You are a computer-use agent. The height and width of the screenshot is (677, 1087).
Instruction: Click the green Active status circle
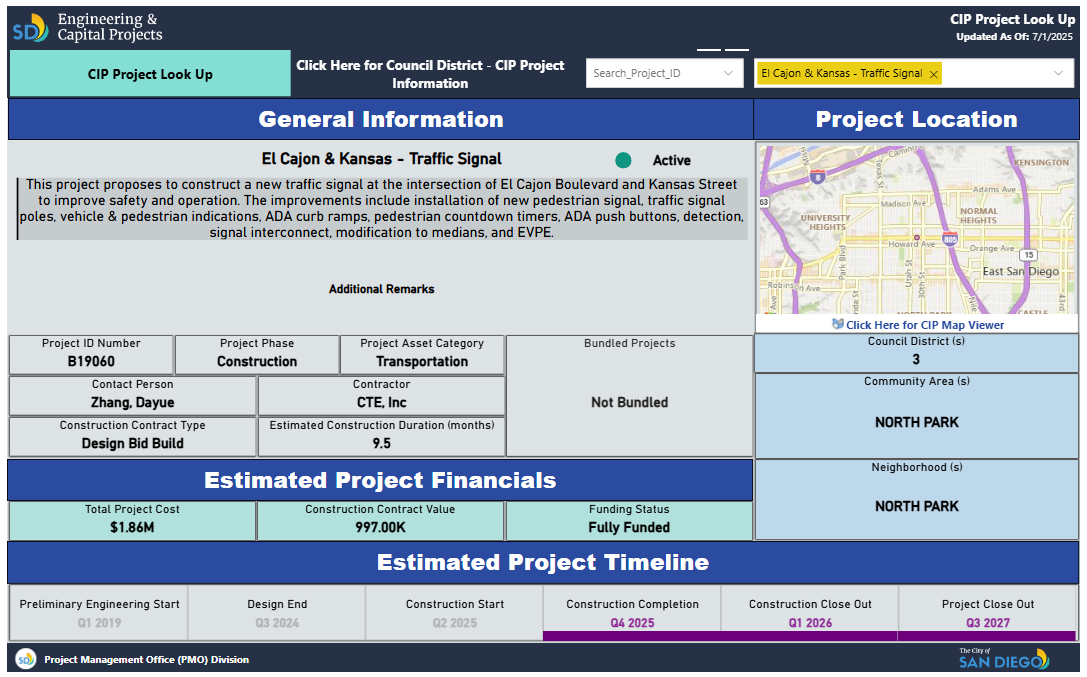[x=623, y=160]
